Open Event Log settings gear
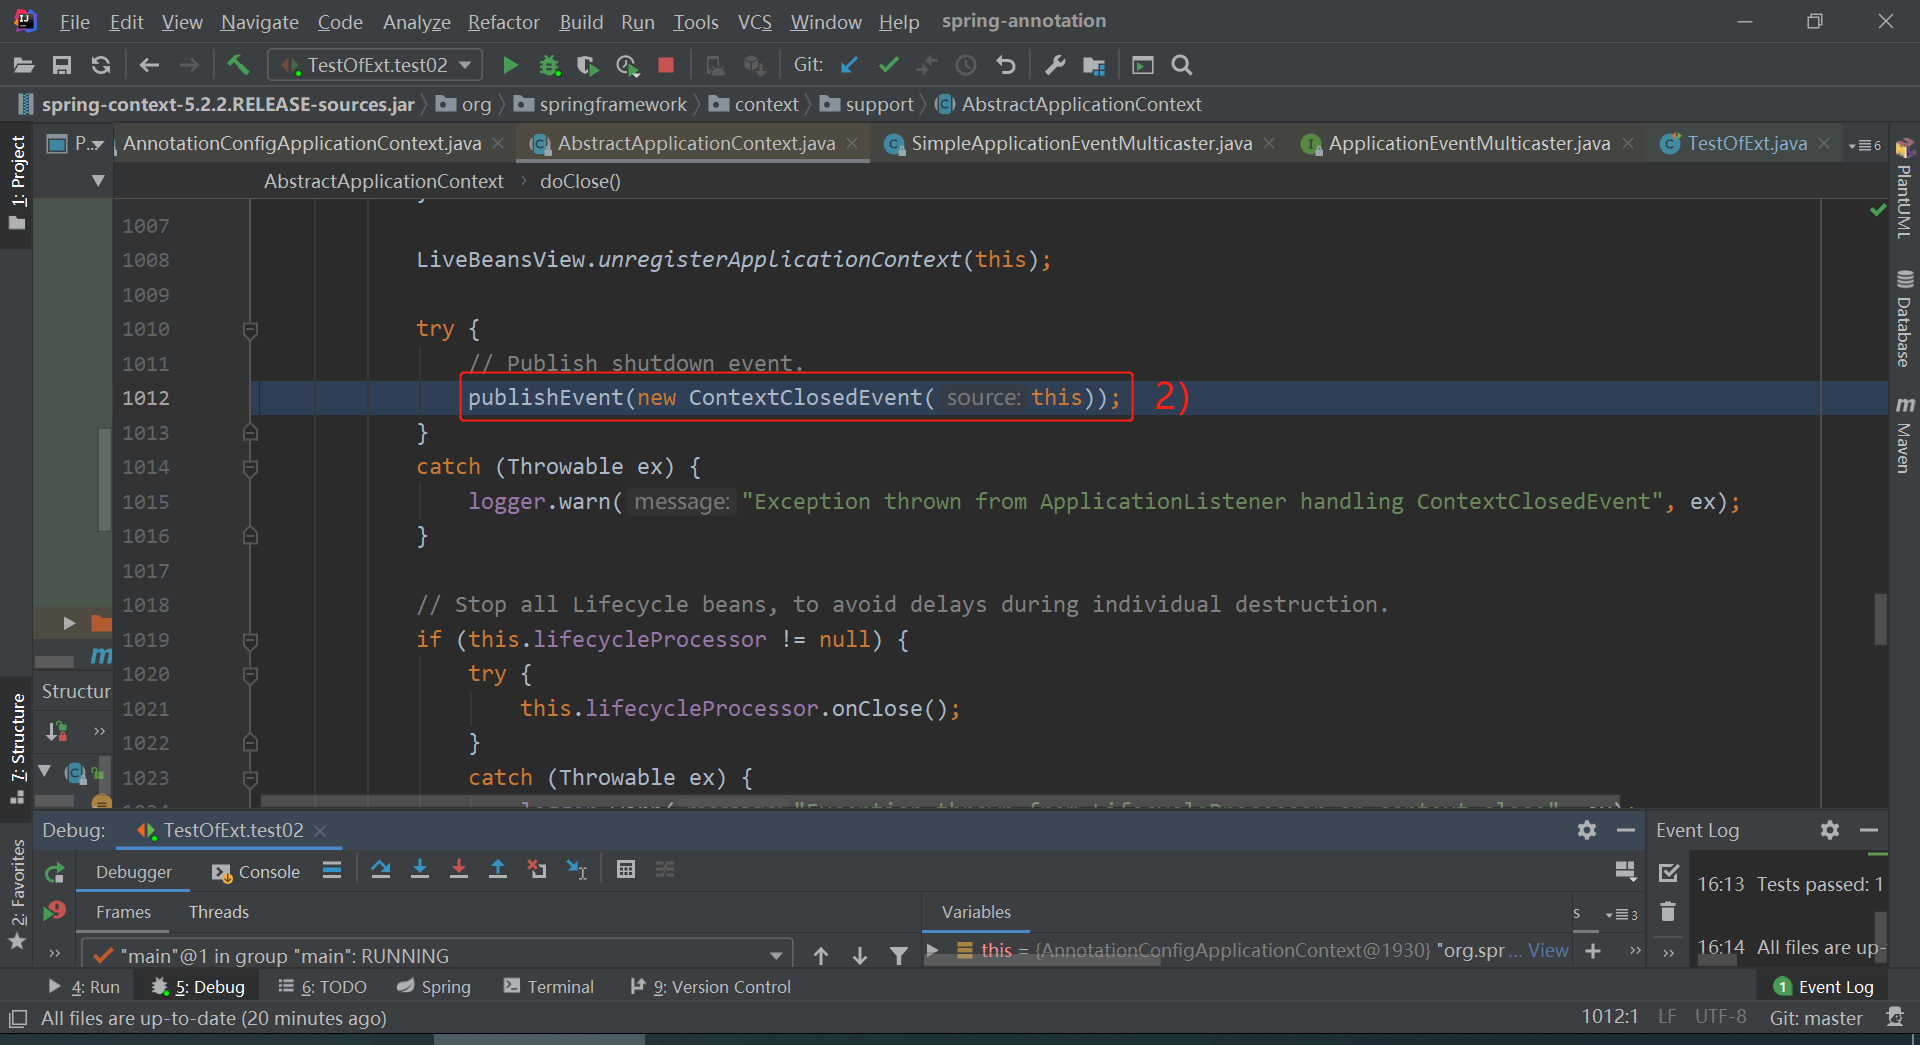Viewport: 1920px width, 1045px height. 1830,830
